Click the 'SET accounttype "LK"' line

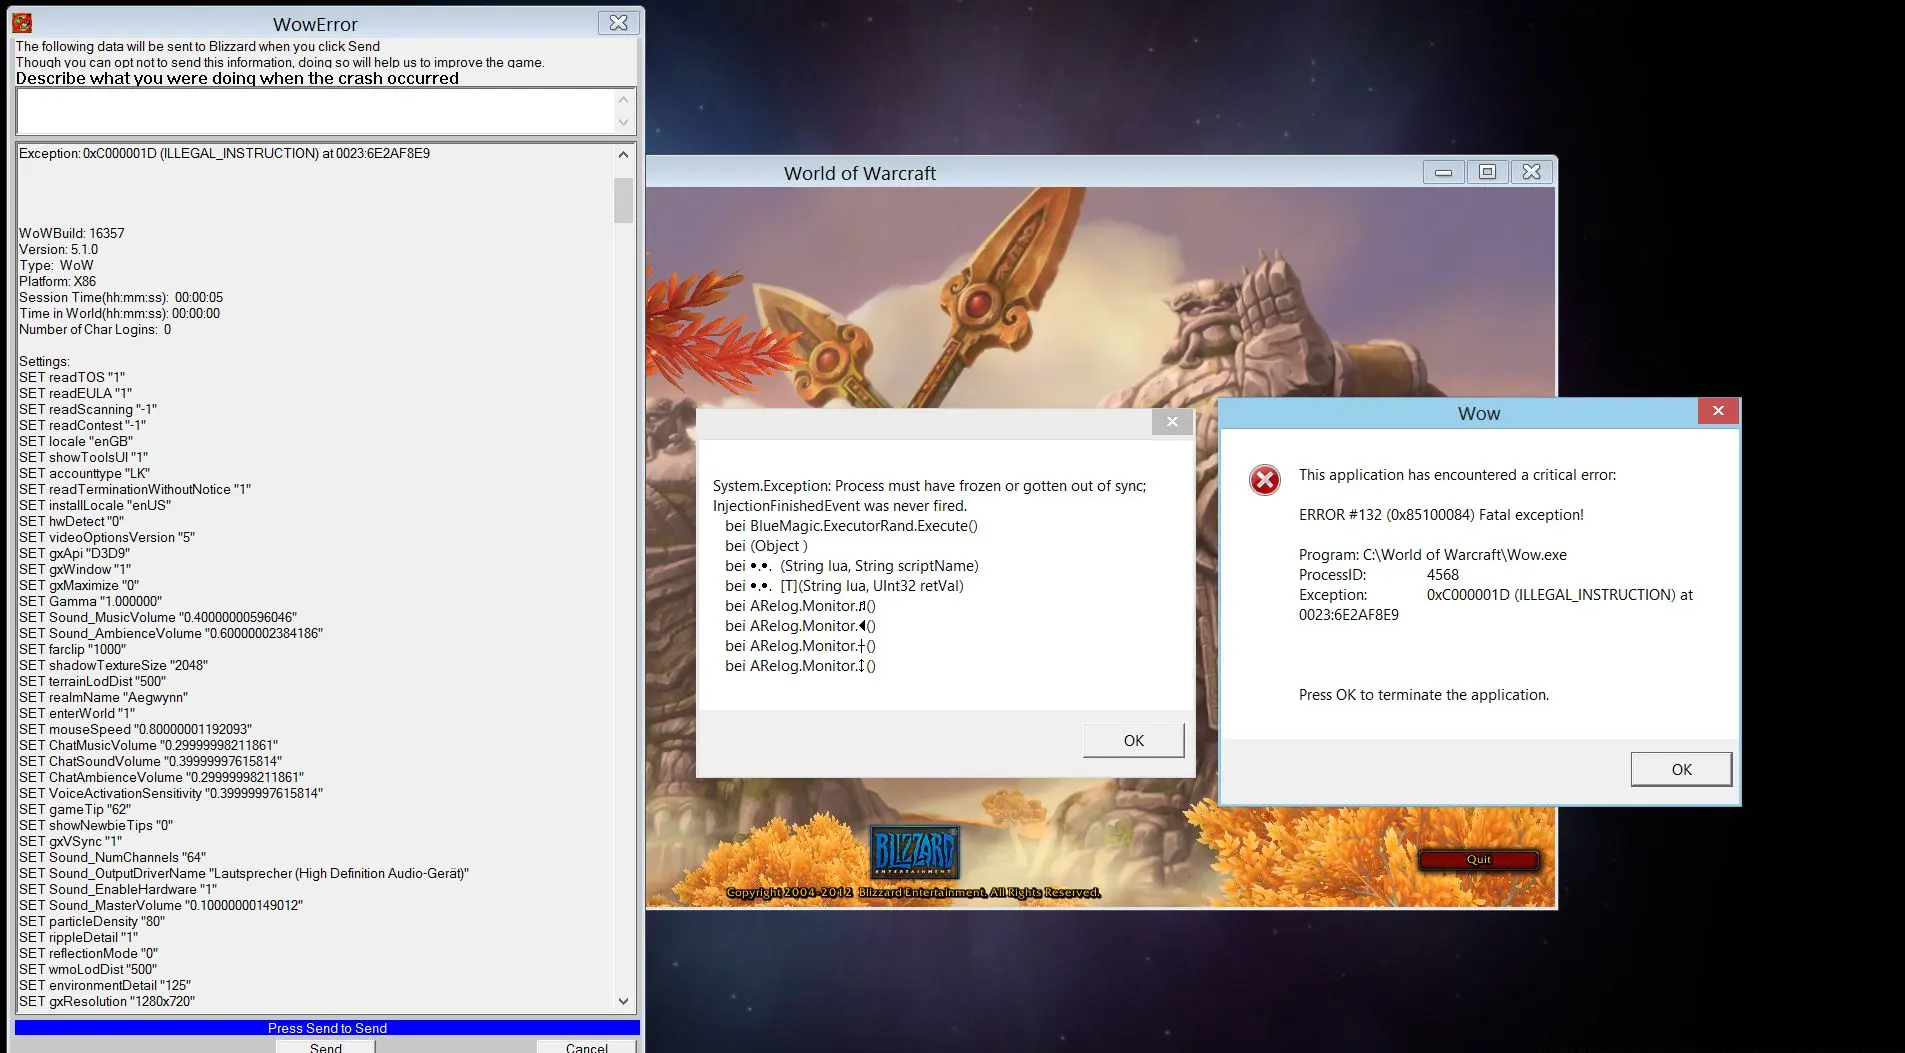pyautogui.click(x=85, y=473)
